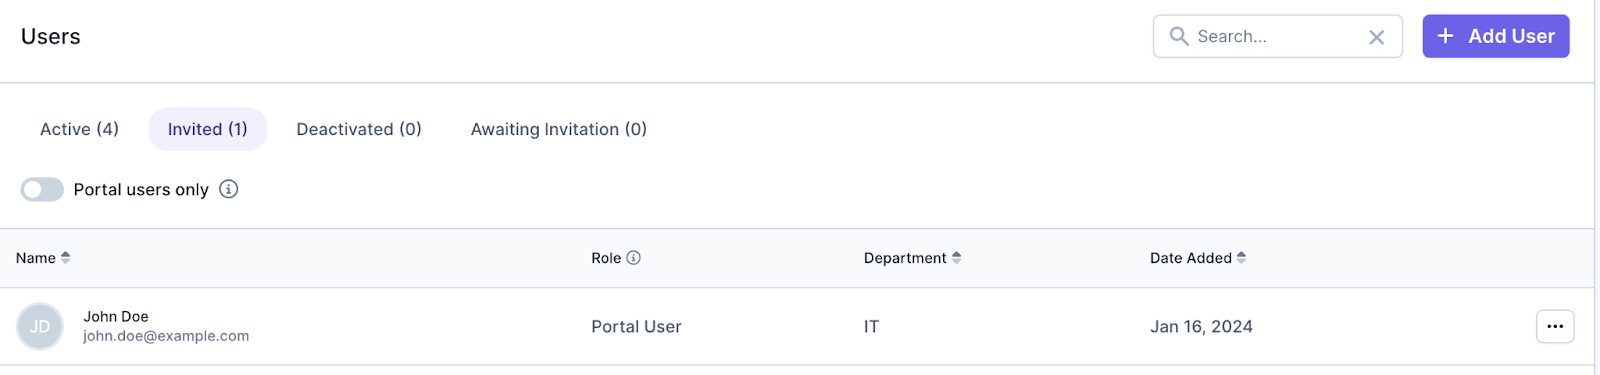
Task: Open the info icon beside Portal users only
Action: point(229,189)
